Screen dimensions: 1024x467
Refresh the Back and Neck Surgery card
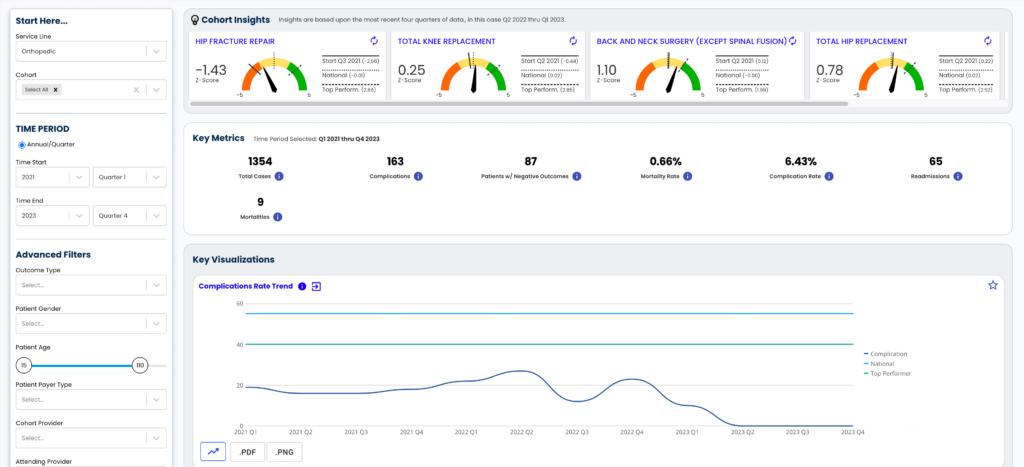(x=793, y=41)
